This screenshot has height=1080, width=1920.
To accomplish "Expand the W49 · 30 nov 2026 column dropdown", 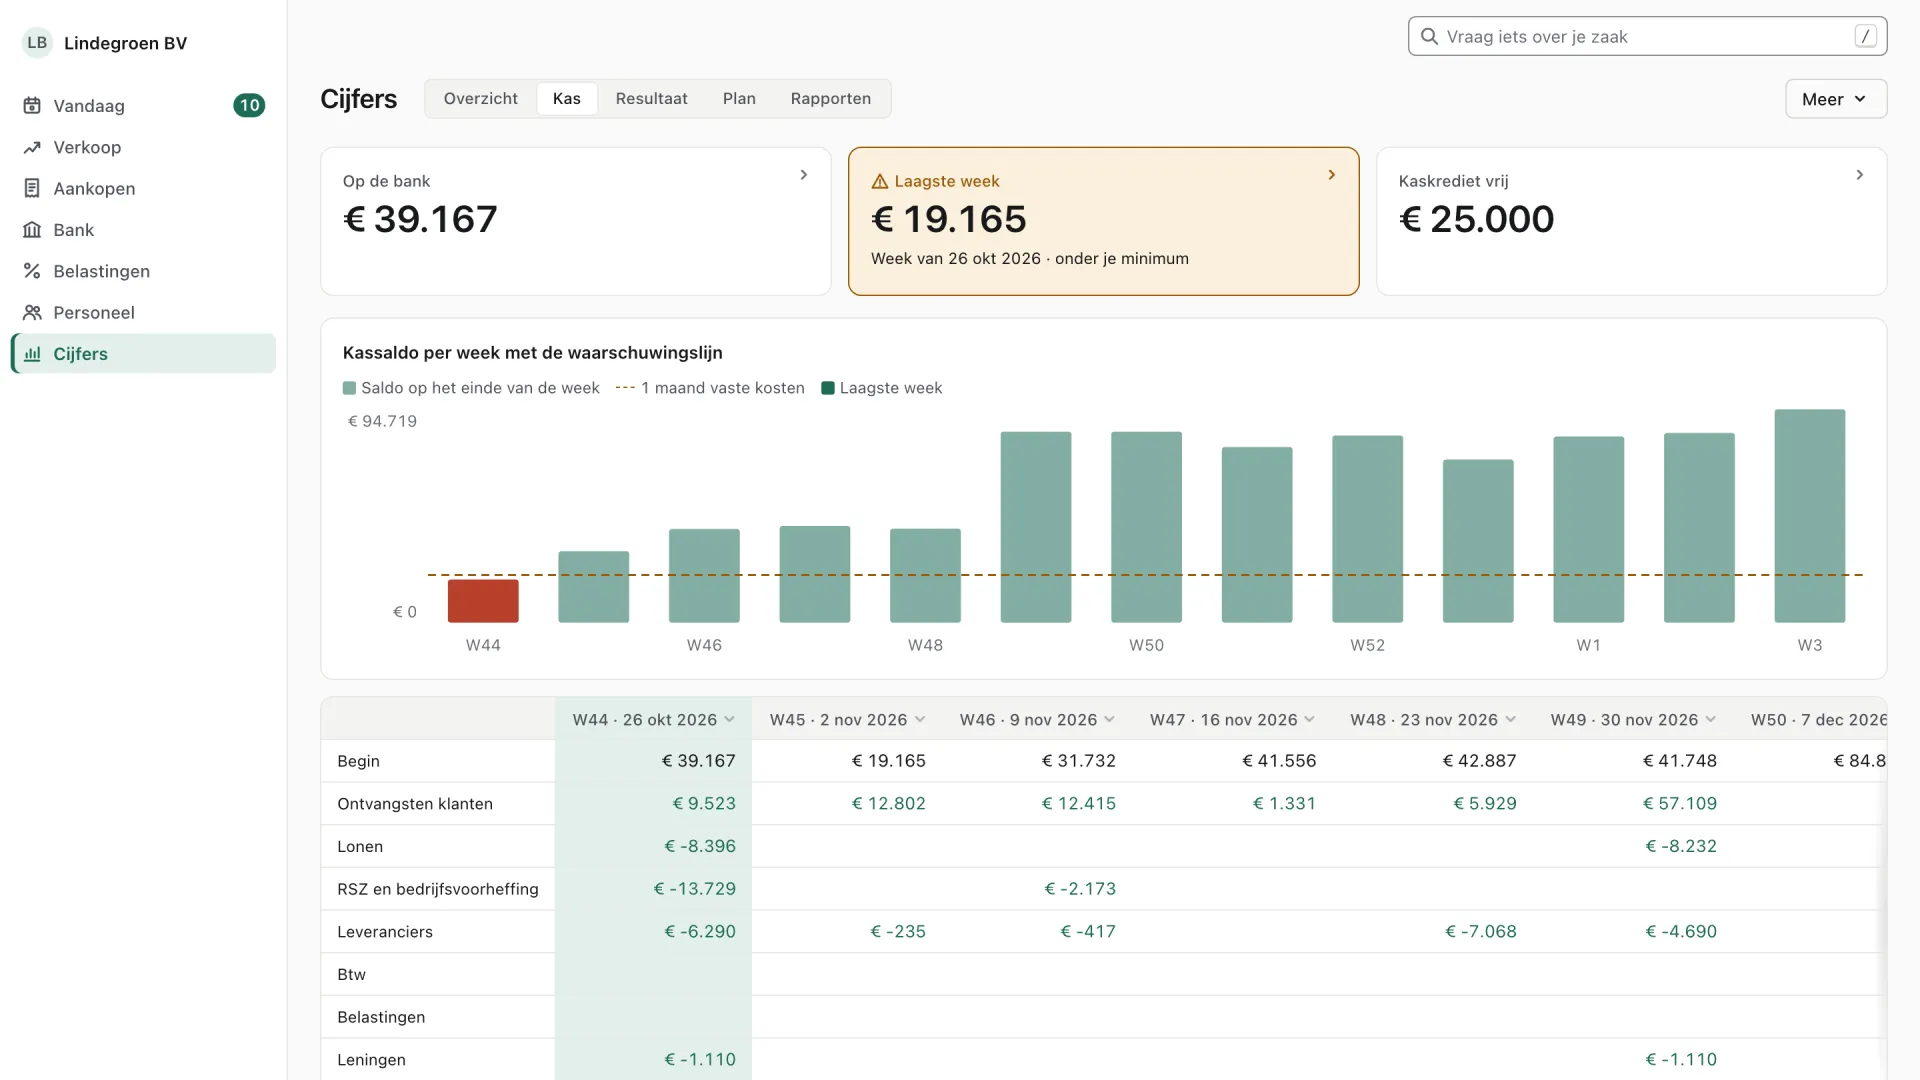I will click(x=1711, y=720).
